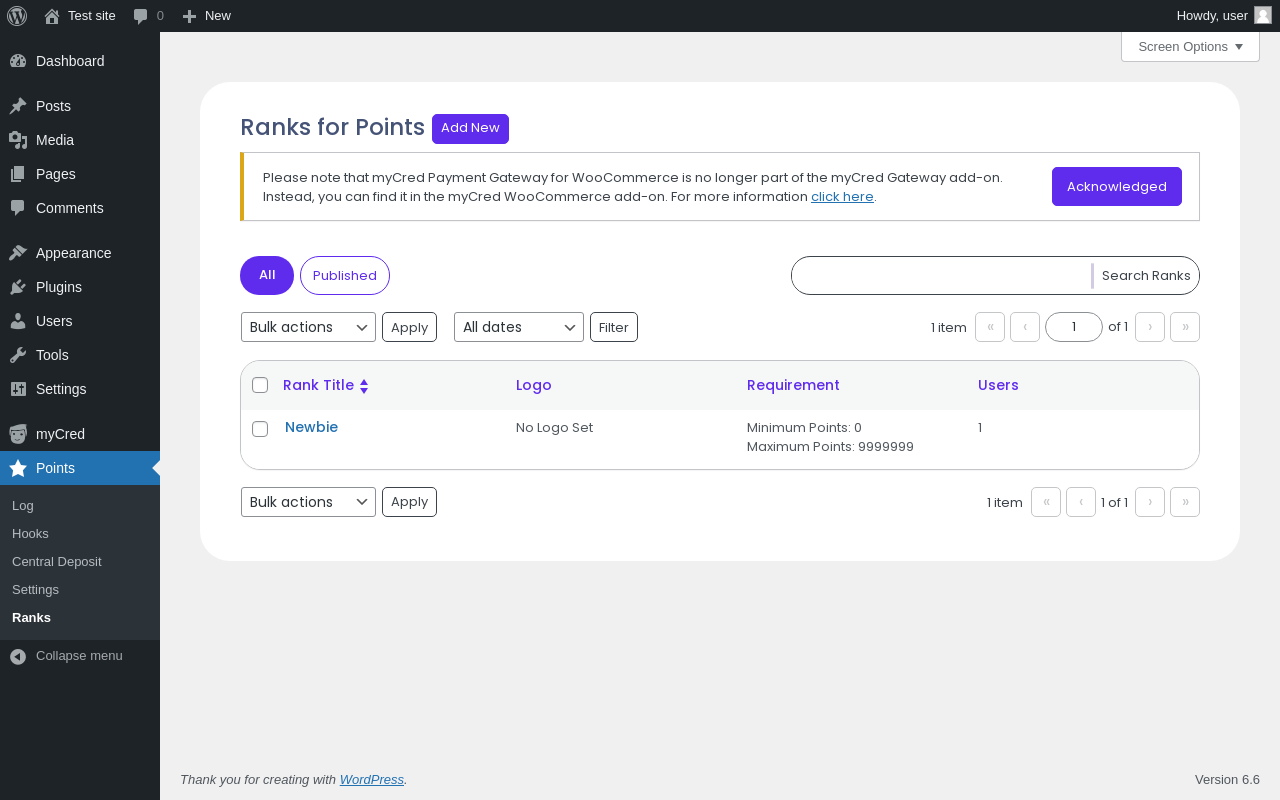Image resolution: width=1280 pixels, height=800 pixels.
Task: Click bottom last-page pagination button
Action: tap(1185, 502)
